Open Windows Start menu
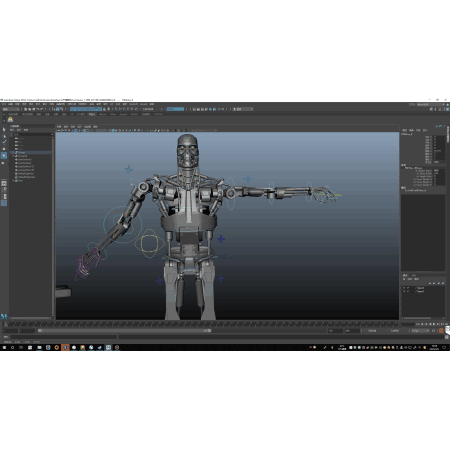 (4, 347)
